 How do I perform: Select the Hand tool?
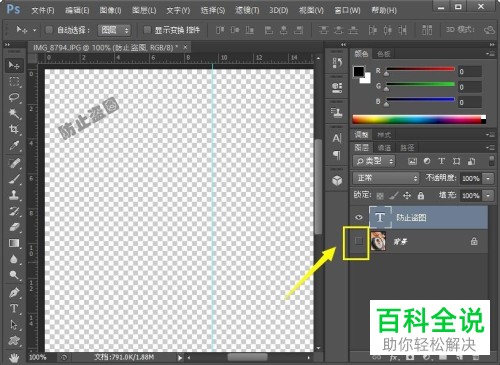pyautogui.click(x=14, y=358)
